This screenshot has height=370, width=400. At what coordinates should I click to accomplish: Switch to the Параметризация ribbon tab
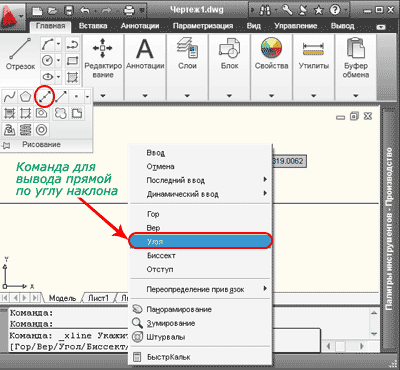pos(203,26)
